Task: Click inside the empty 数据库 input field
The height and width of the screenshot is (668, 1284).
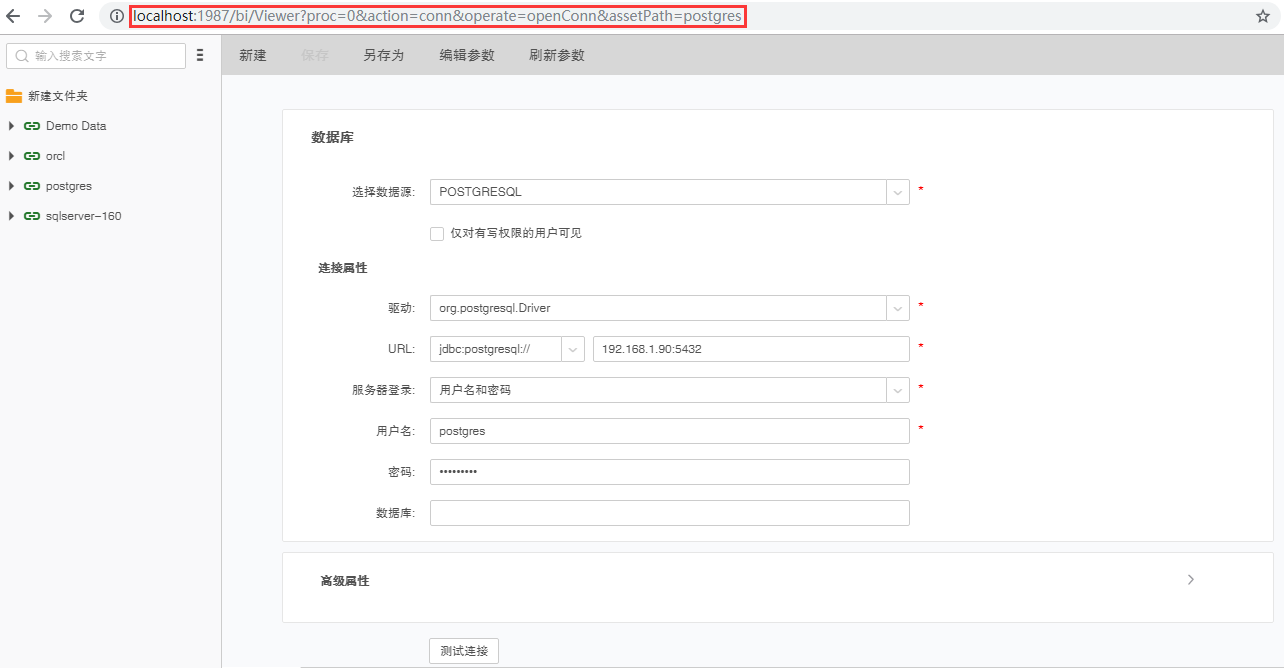Action: (x=668, y=512)
